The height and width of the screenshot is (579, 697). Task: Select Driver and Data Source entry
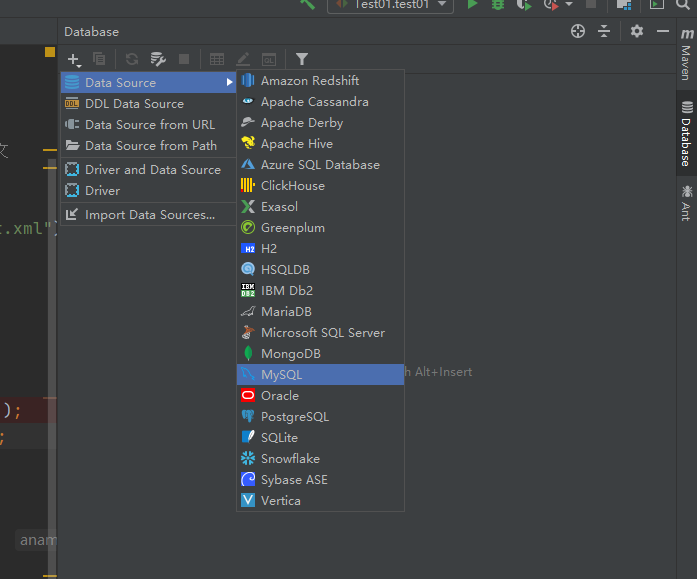click(148, 169)
